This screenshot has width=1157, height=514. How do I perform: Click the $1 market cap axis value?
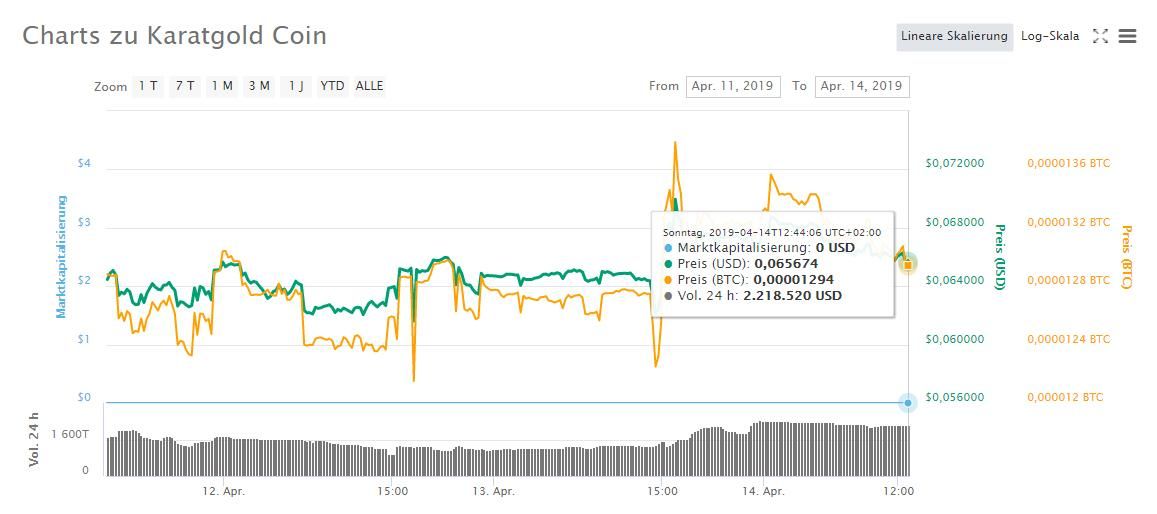pos(84,339)
